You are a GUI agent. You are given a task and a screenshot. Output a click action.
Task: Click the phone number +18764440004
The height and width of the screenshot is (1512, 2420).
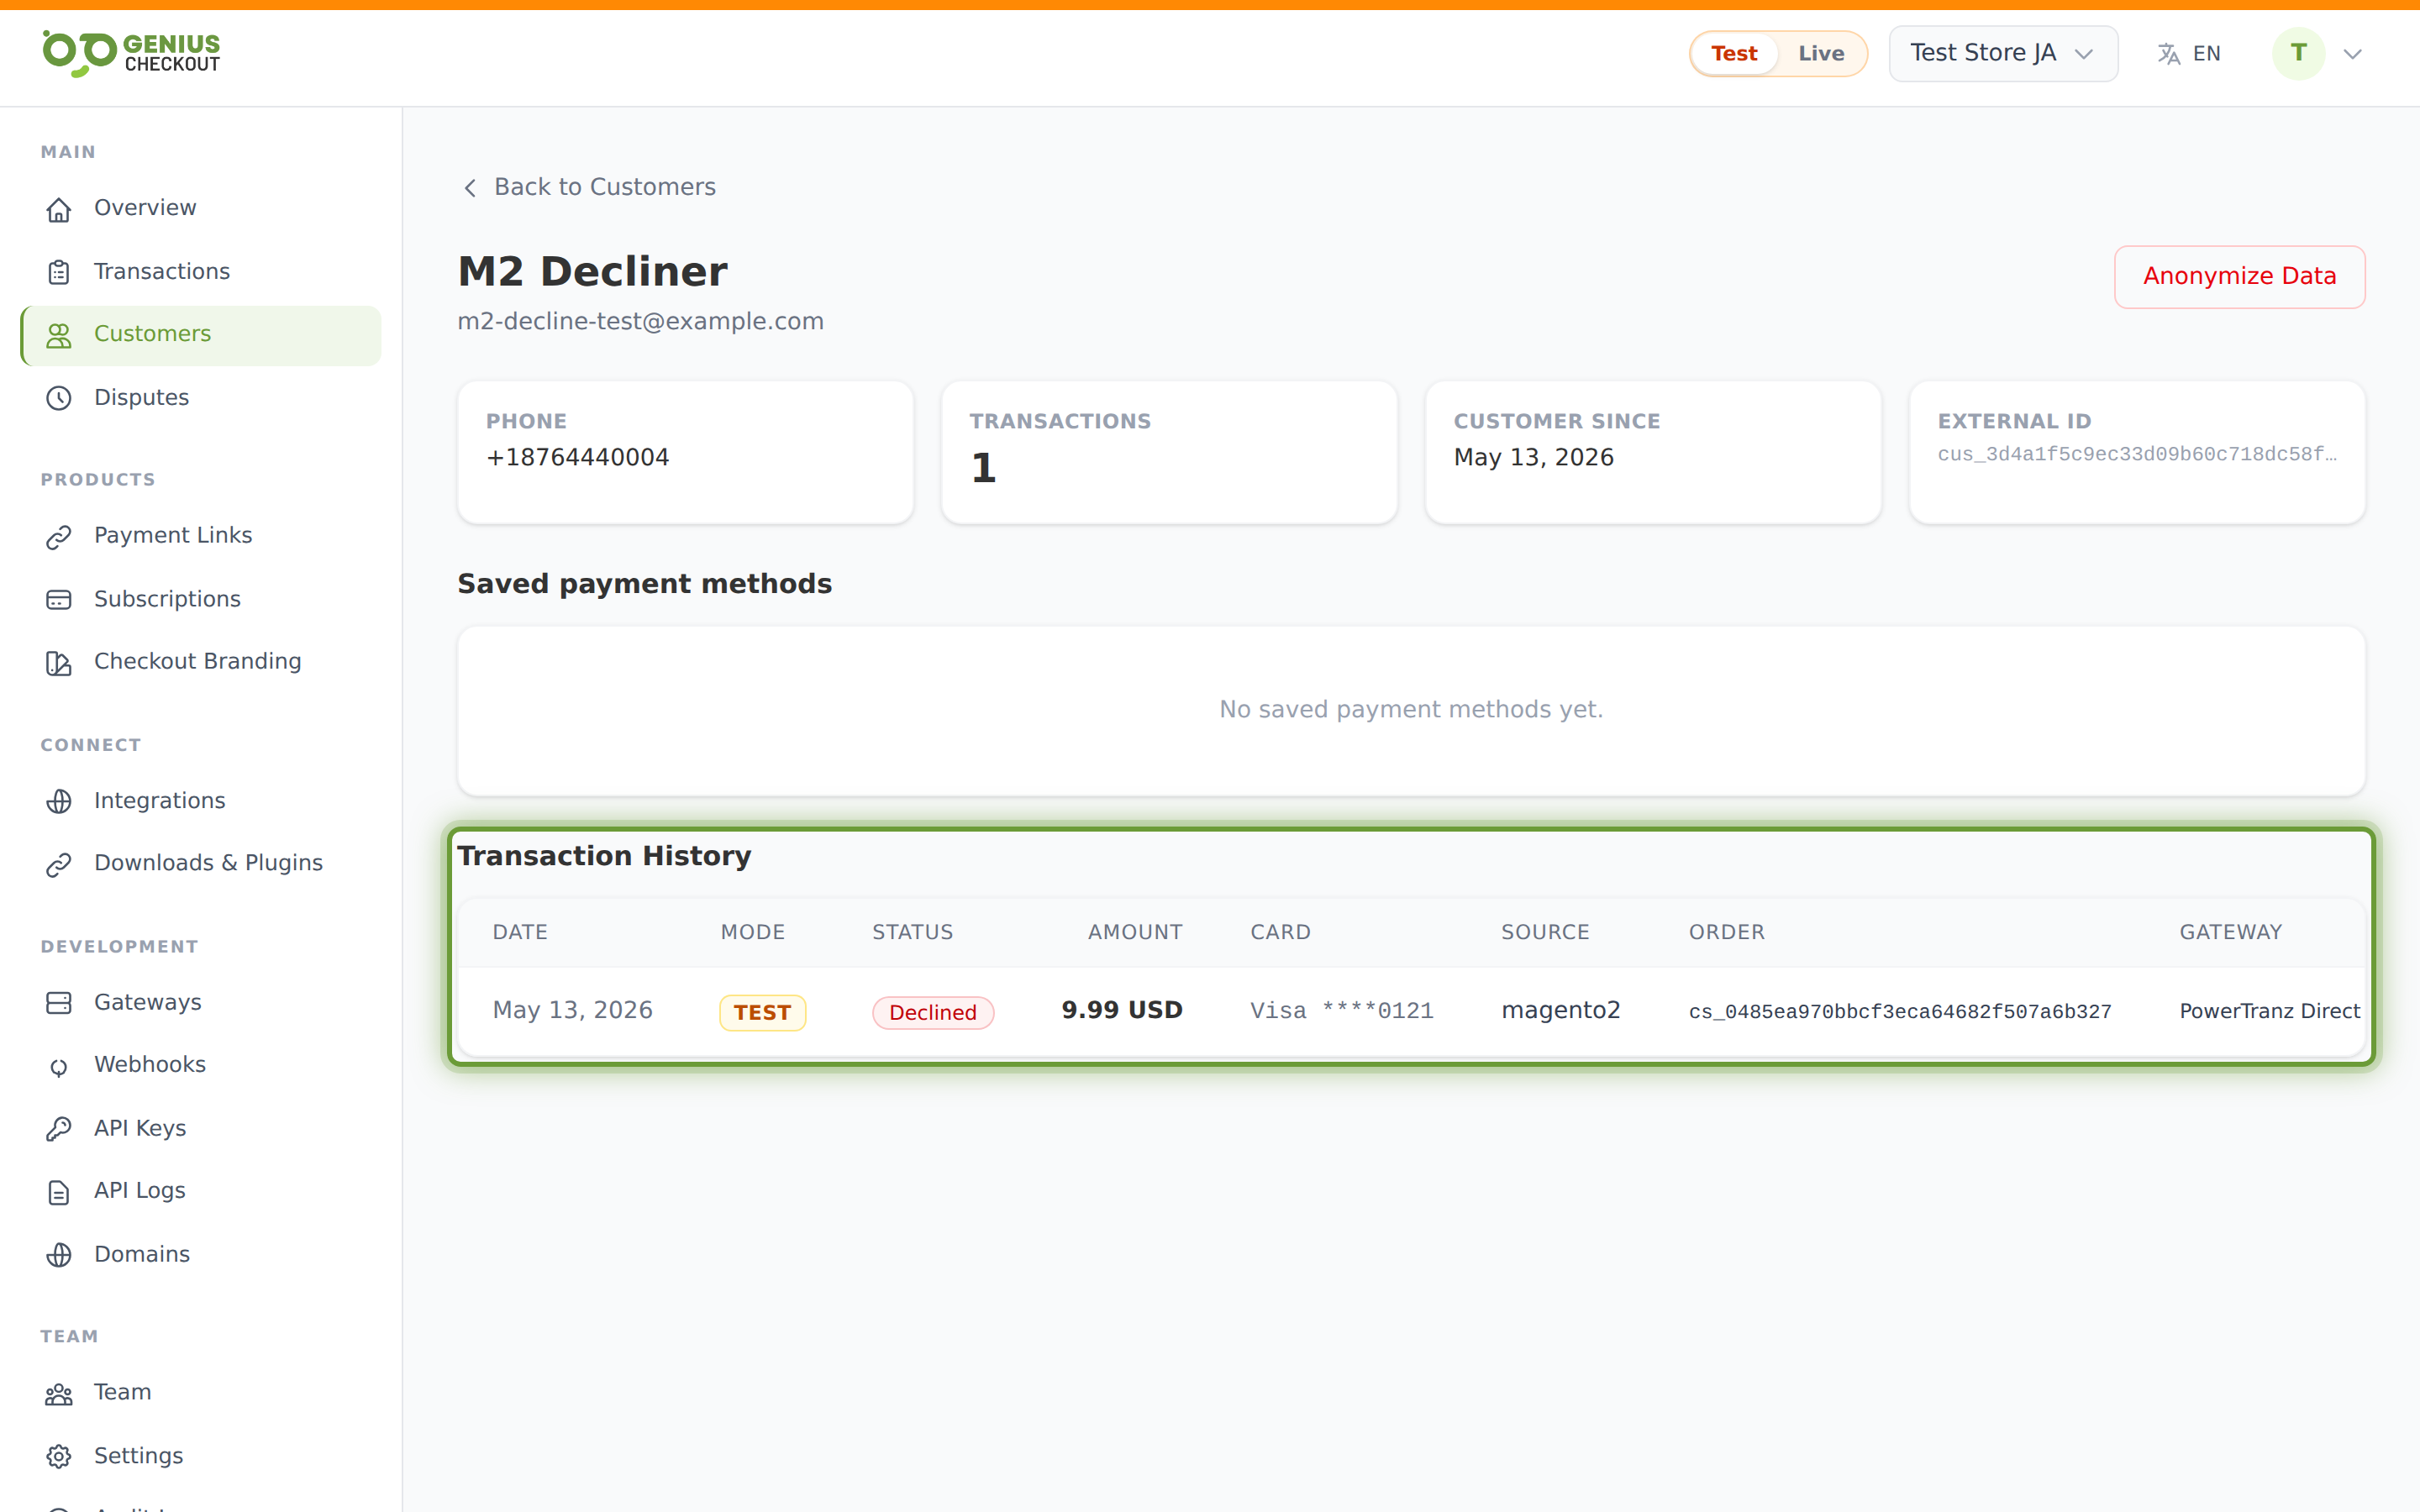pyautogui.click(x=577, y=457)
